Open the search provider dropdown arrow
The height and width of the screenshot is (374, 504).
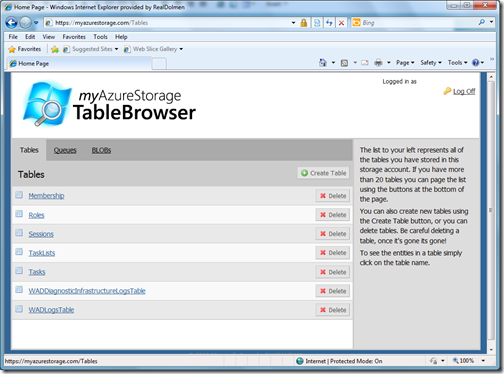coord(491,22)
